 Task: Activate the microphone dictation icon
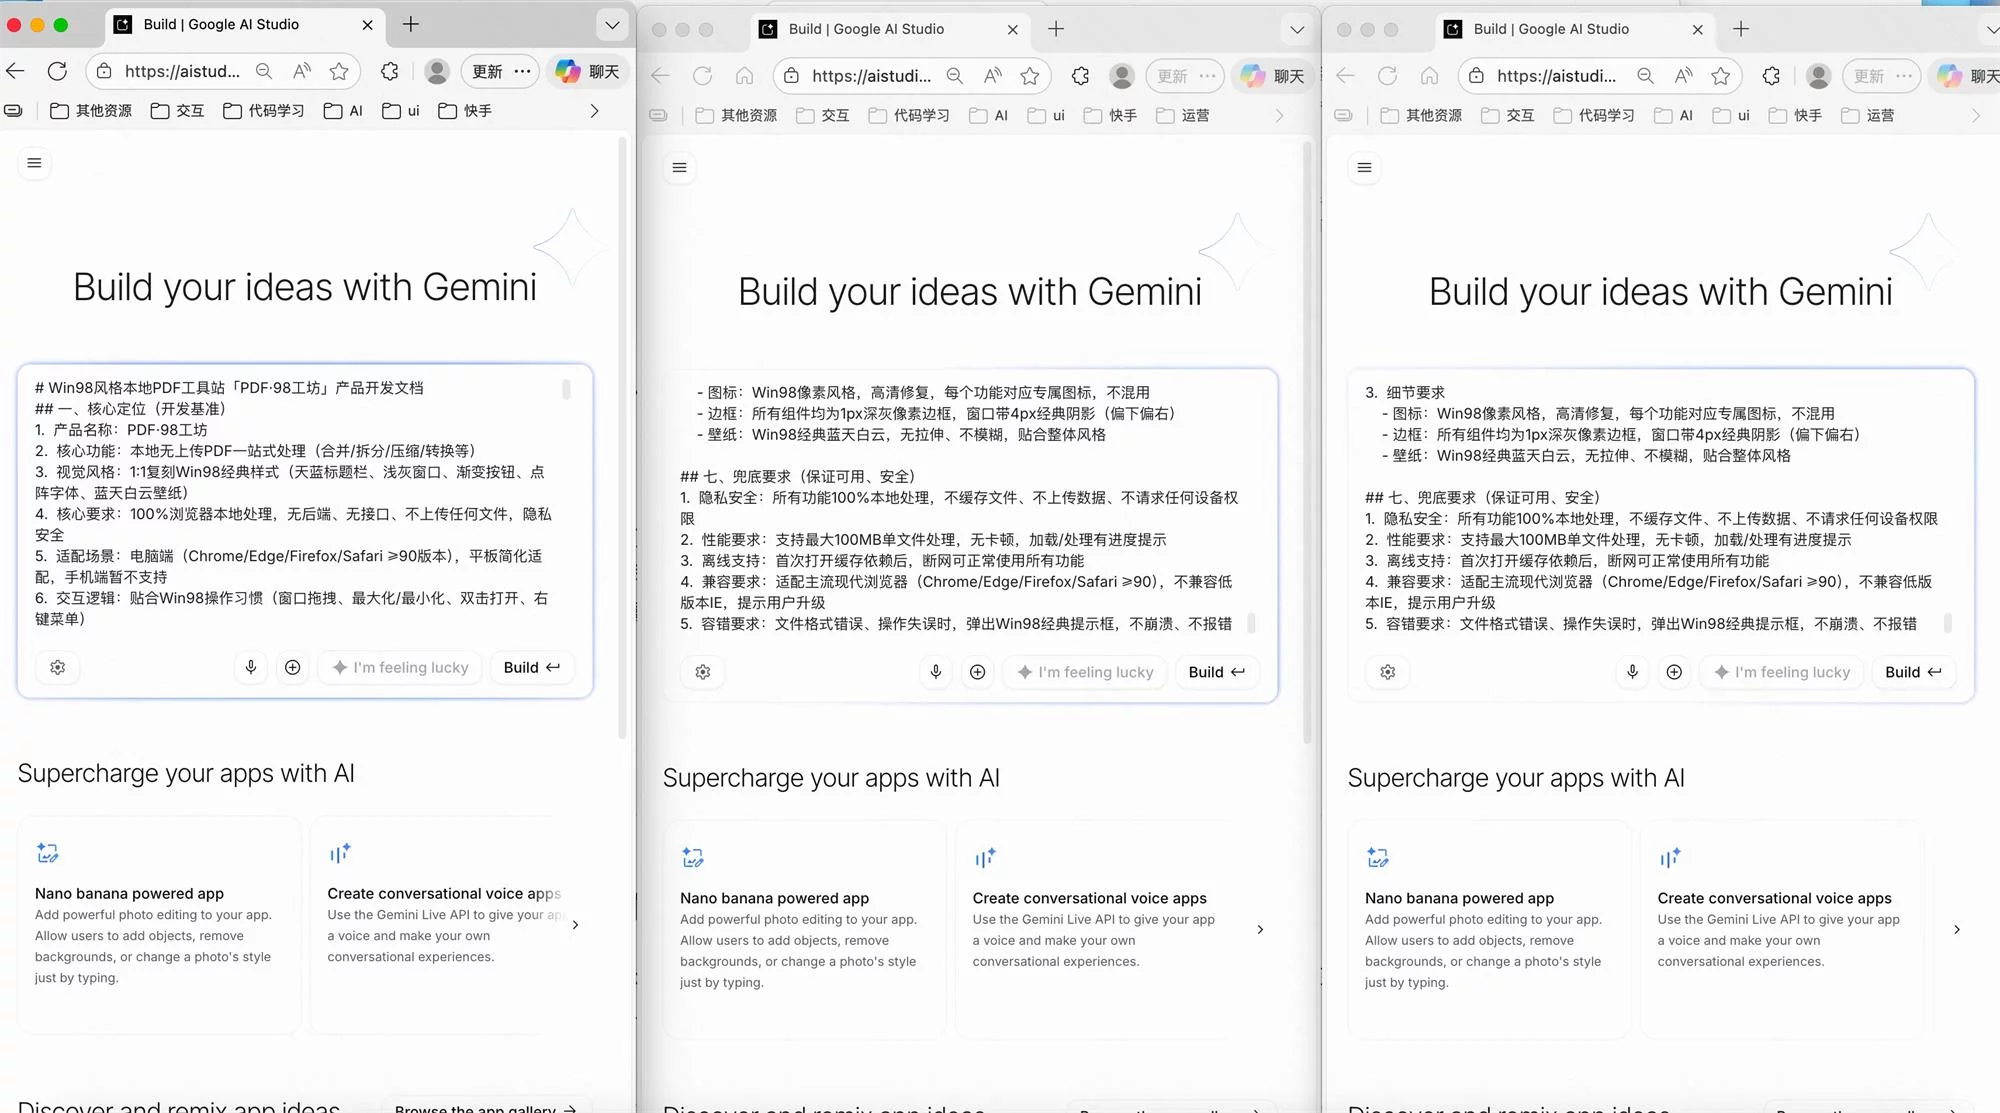click(x=251, y=667)
